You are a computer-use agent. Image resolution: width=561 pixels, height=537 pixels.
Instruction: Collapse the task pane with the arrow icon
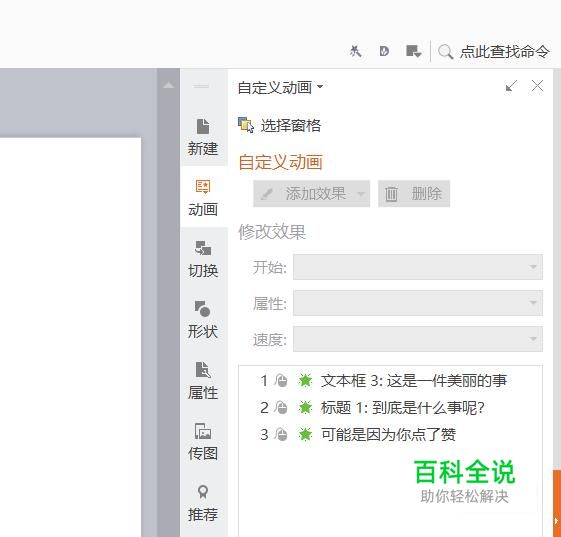click(511, 86)
